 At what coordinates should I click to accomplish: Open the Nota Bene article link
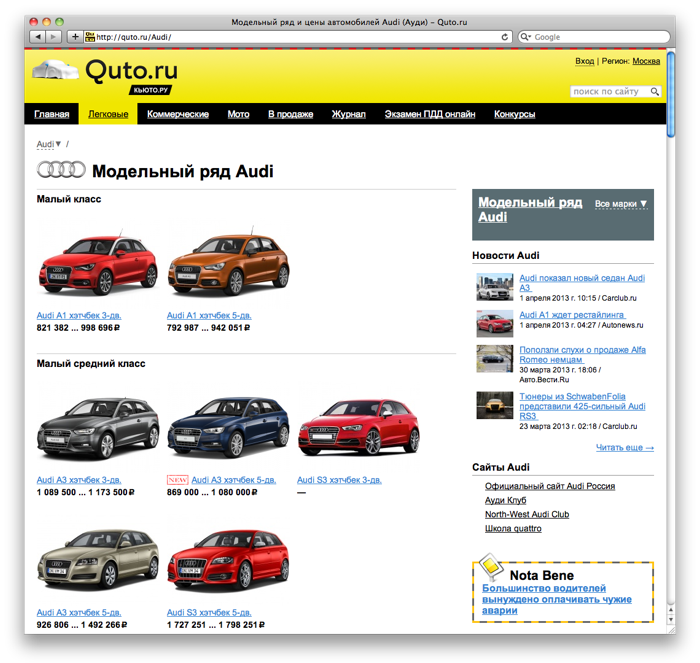click(557, 599)
